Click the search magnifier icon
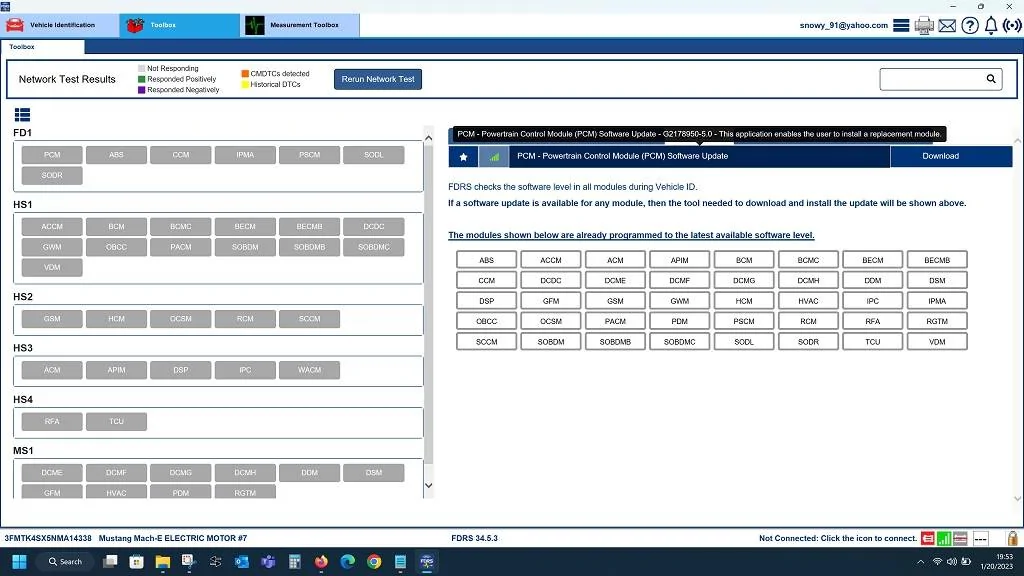The width and height of the screenshot is (1024, 576). pos(991,79)
